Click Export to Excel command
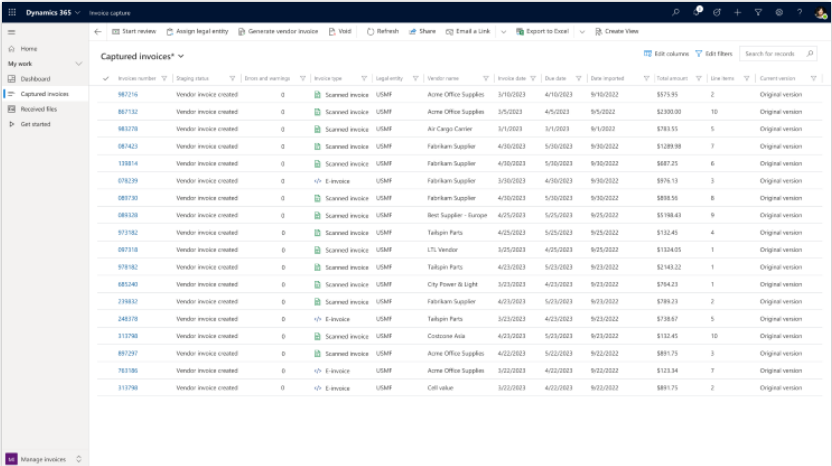This screenshot has height=466, width=832. (x=542, y=31)
